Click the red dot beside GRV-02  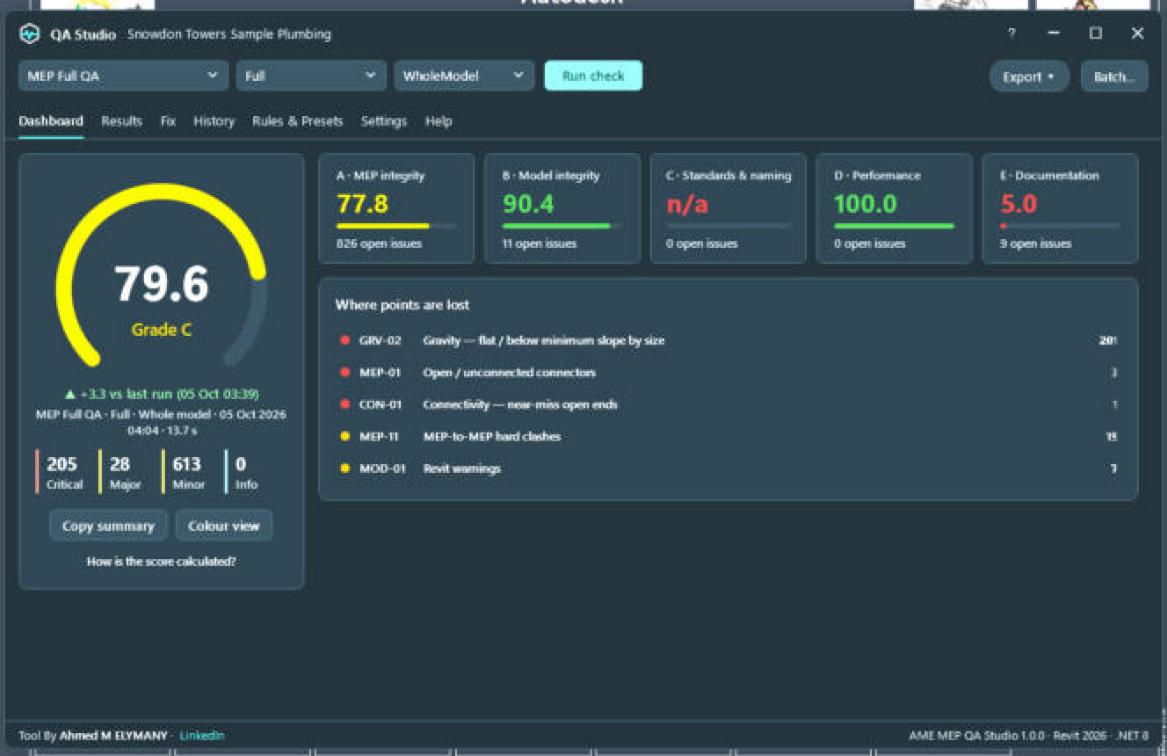pyautogui.click(x=345, y=340)
